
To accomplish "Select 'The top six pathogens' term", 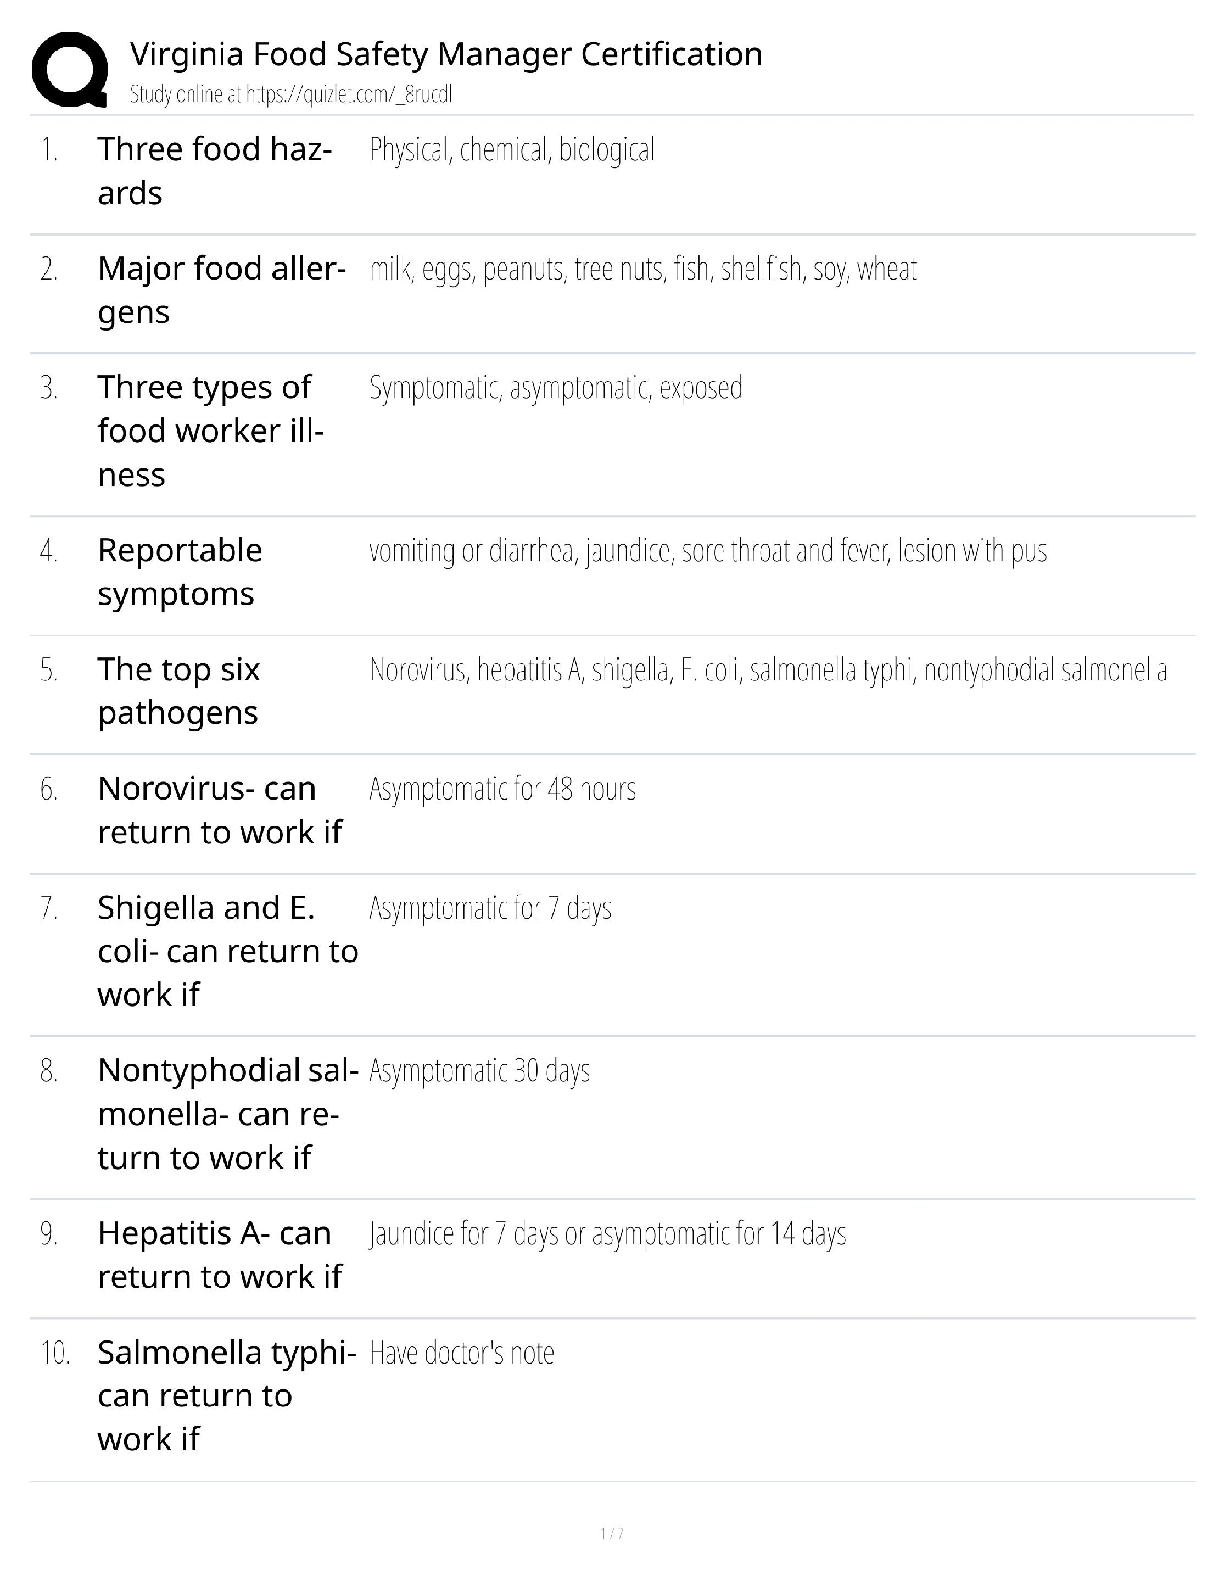I will pos(179,691).
